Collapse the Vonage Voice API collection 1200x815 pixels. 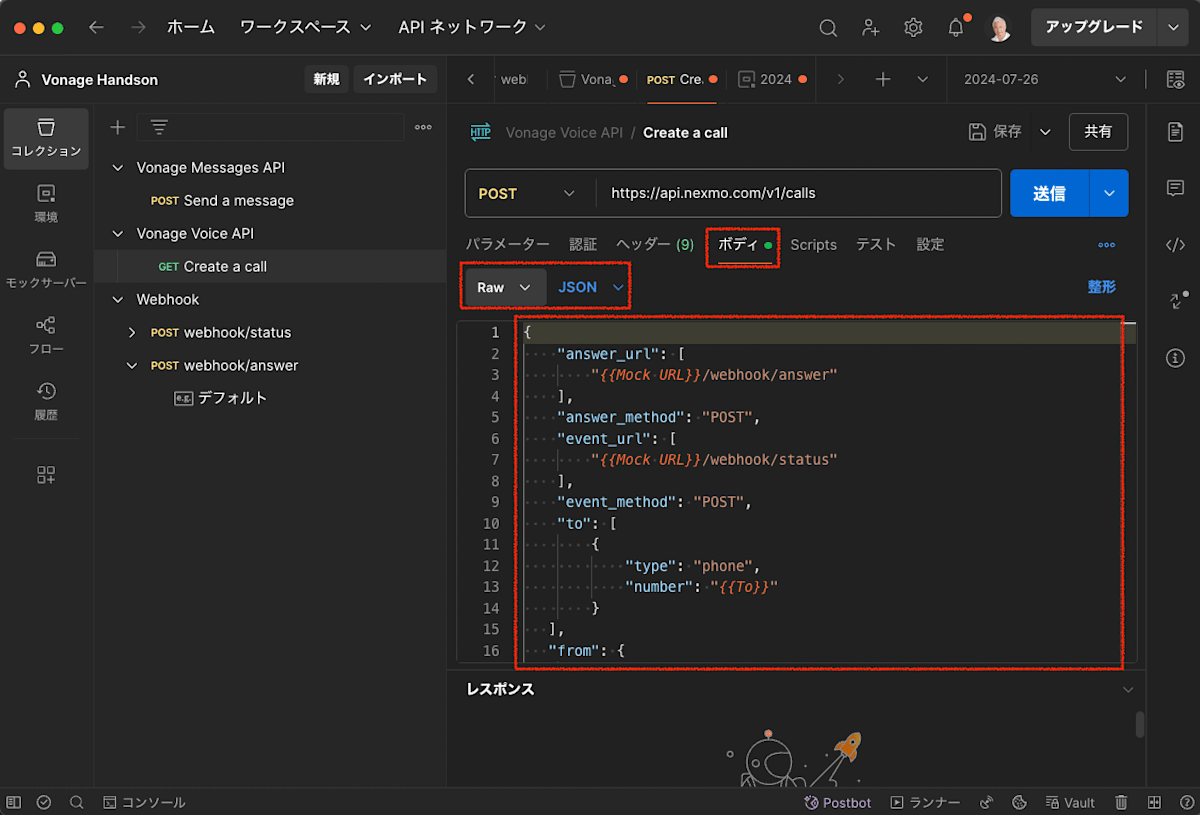tap(118, 234)
